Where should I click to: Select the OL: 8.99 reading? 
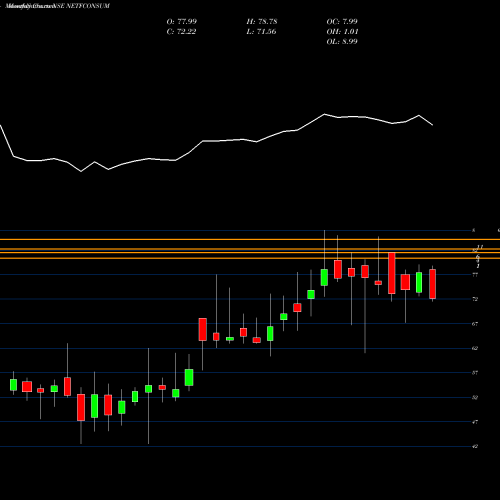[x=342, y=42]
